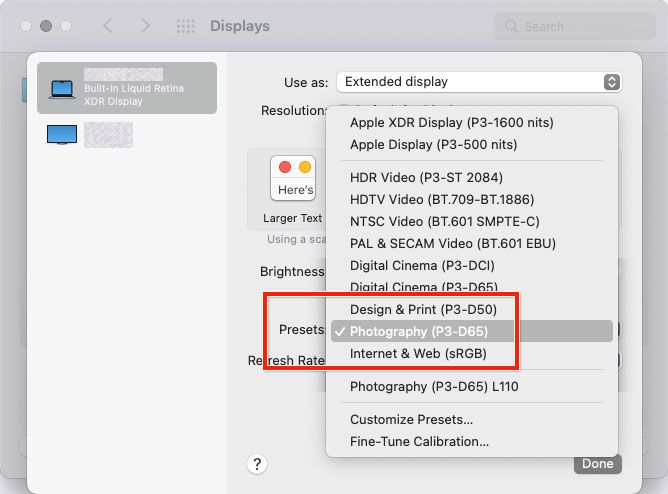Screen dimensions: 668x494
Task: Open Fine-Tune Calibration…
Action: (x=419, y=442)
